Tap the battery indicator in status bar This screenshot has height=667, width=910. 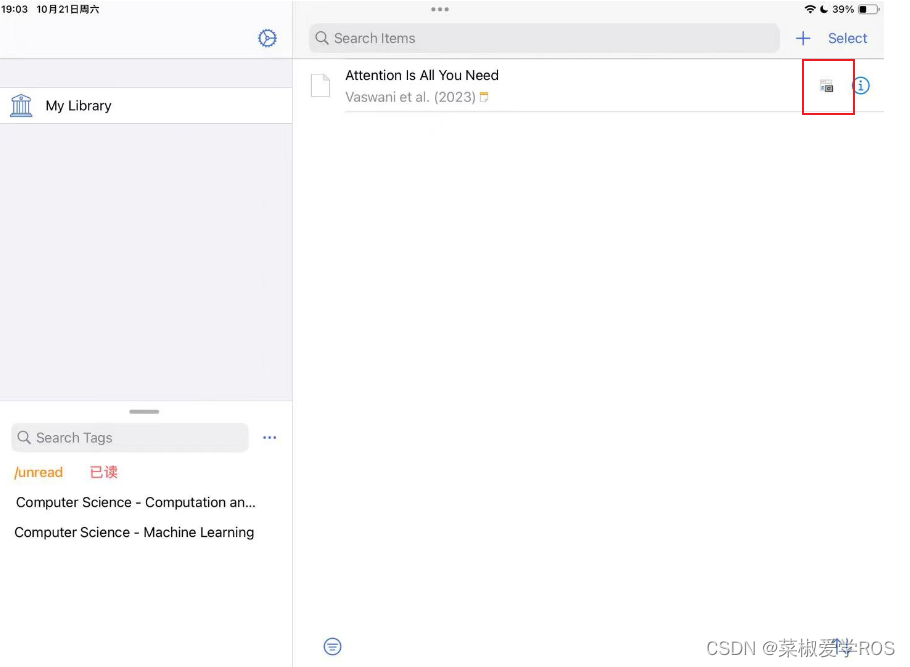tap(869, 9)
